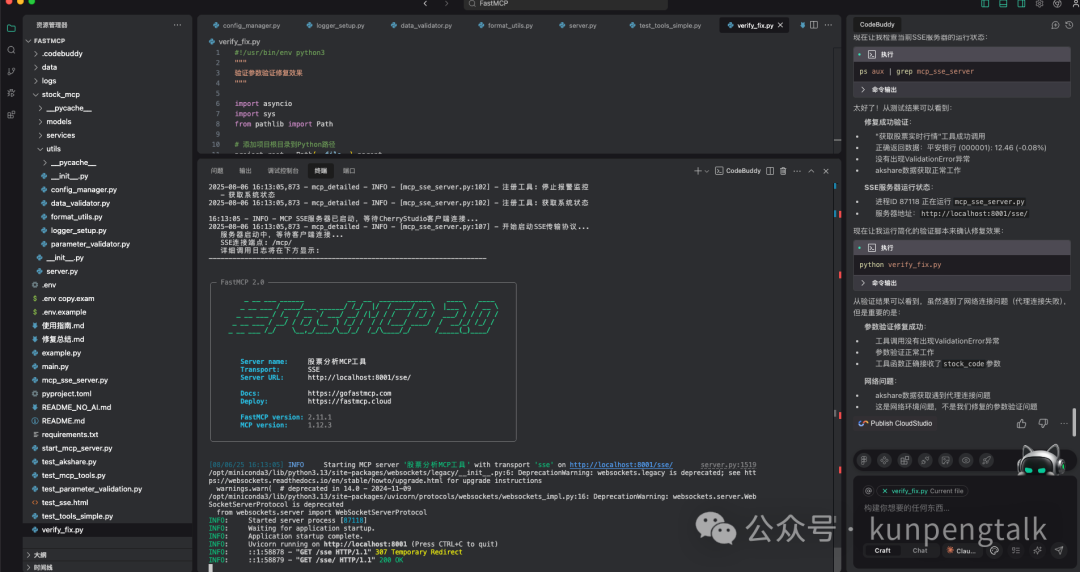Collapse the utils folder
The height and width of the screenshot is (572, 1080).
[41, 149]
